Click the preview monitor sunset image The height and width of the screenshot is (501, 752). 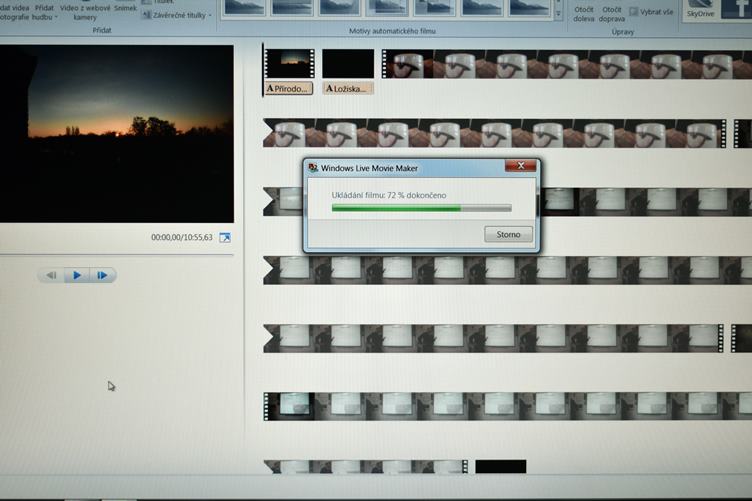tap(117, 134)
